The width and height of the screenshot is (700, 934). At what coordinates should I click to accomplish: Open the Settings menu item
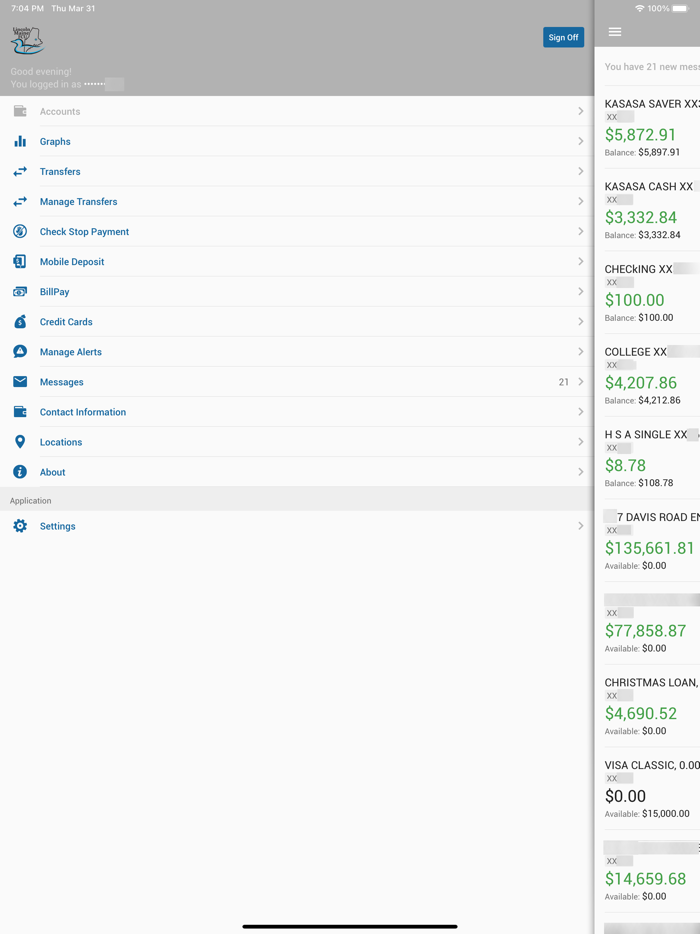tap(297, 526)
